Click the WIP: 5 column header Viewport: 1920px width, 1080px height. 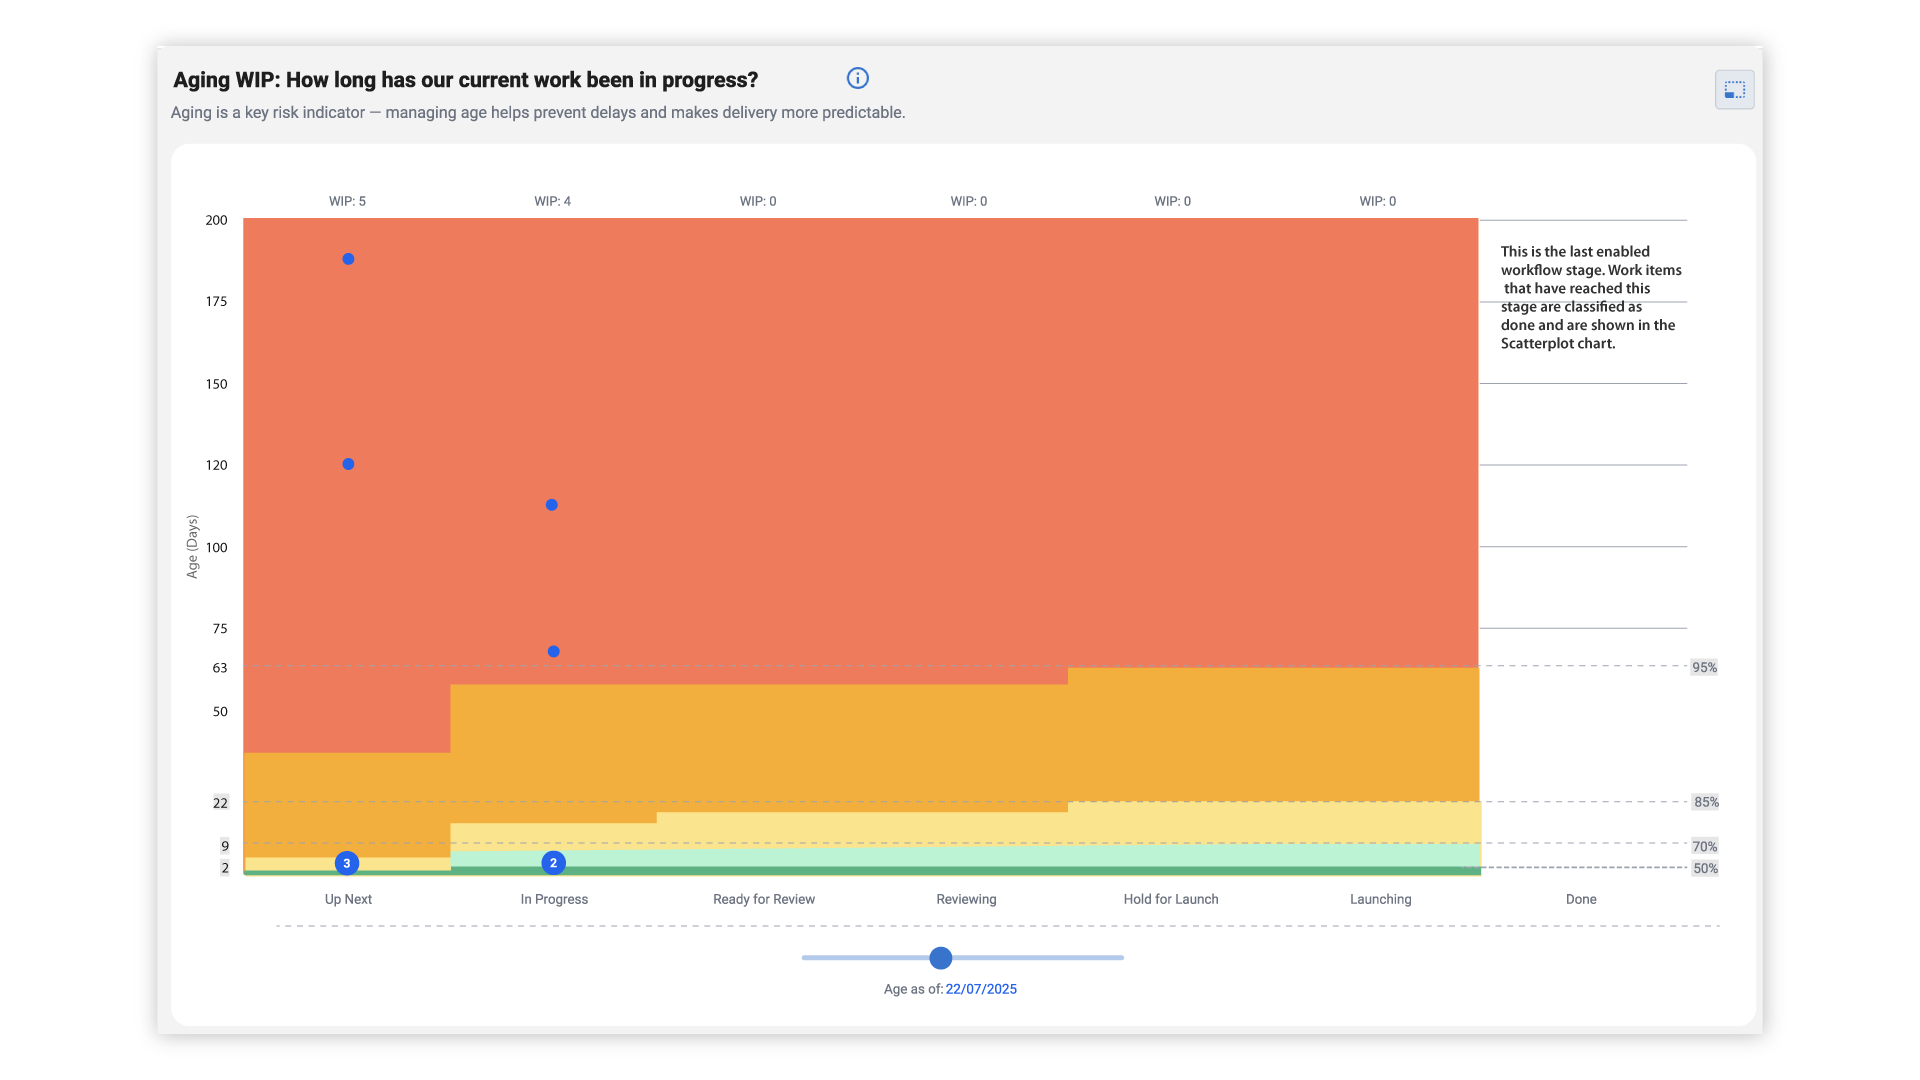(347, 201)
